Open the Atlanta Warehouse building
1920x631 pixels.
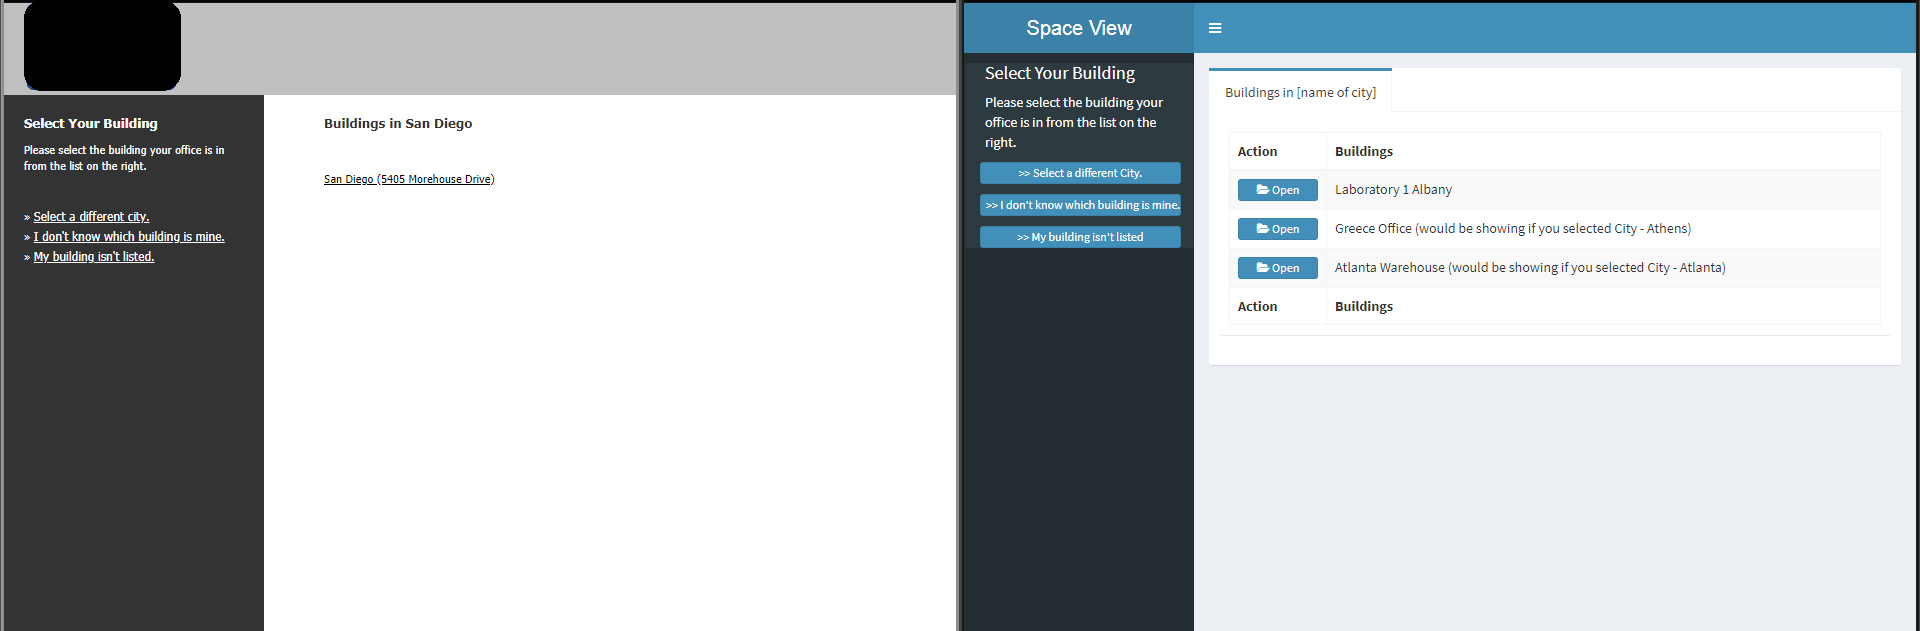[x=1277, y=268]
